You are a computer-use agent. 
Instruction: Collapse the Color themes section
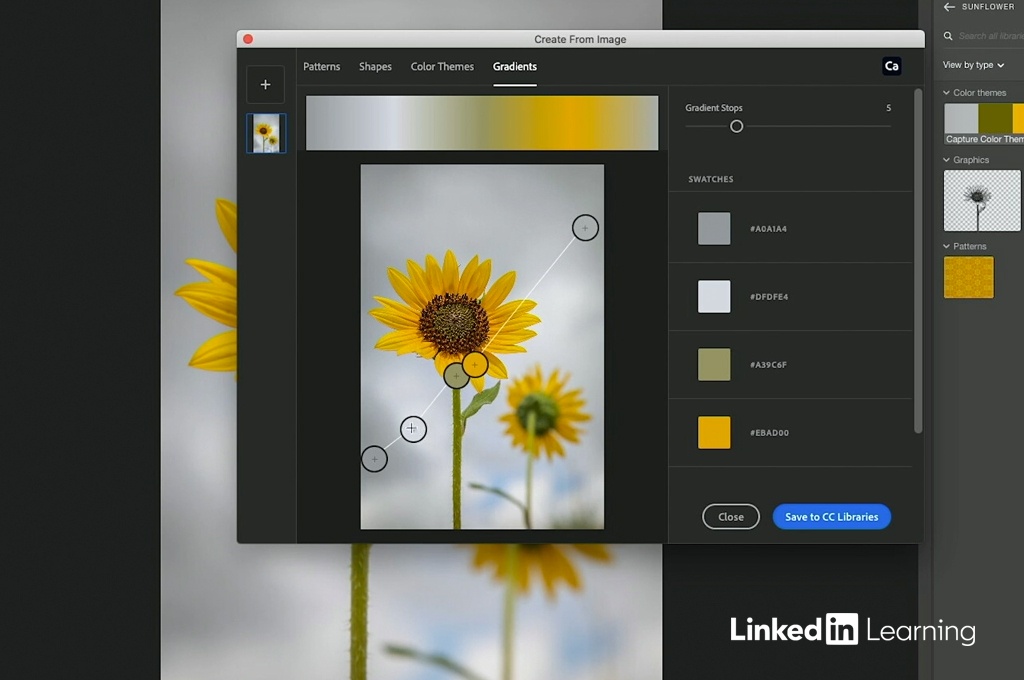click(947, 93)
